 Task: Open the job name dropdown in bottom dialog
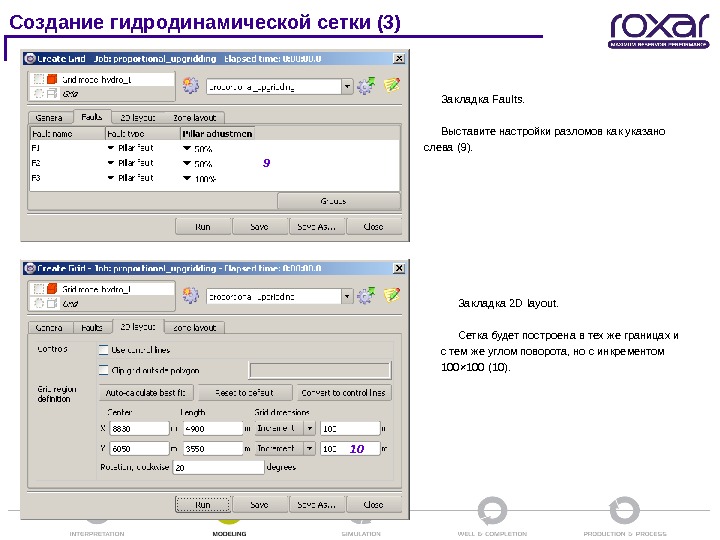point(347,297)
